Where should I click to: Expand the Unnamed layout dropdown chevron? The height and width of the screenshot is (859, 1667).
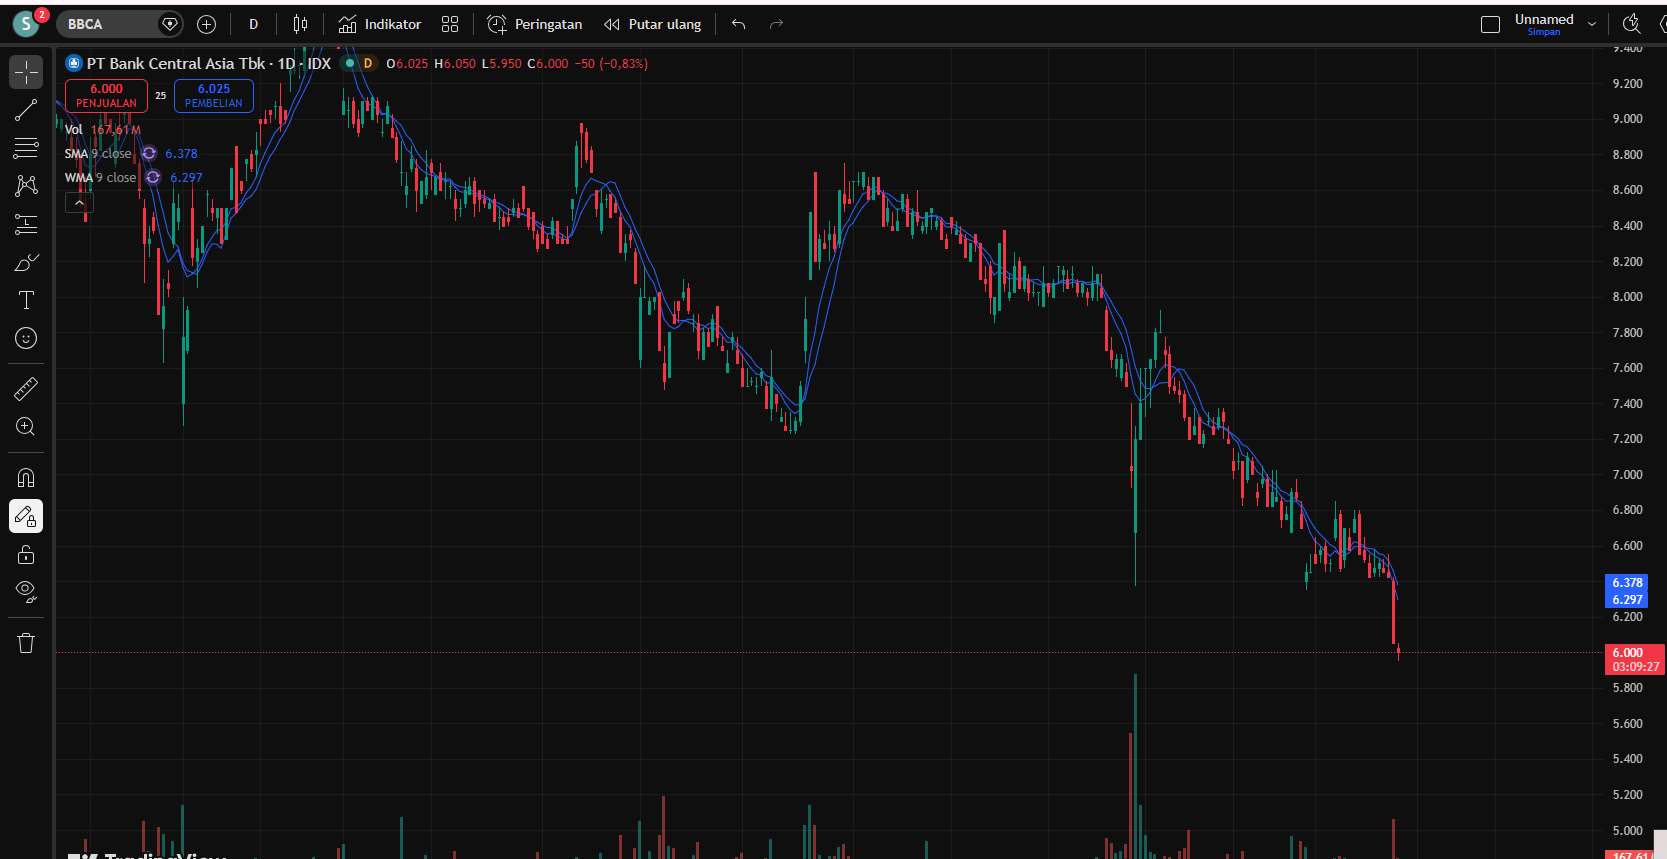click(x=1592, y=24)
